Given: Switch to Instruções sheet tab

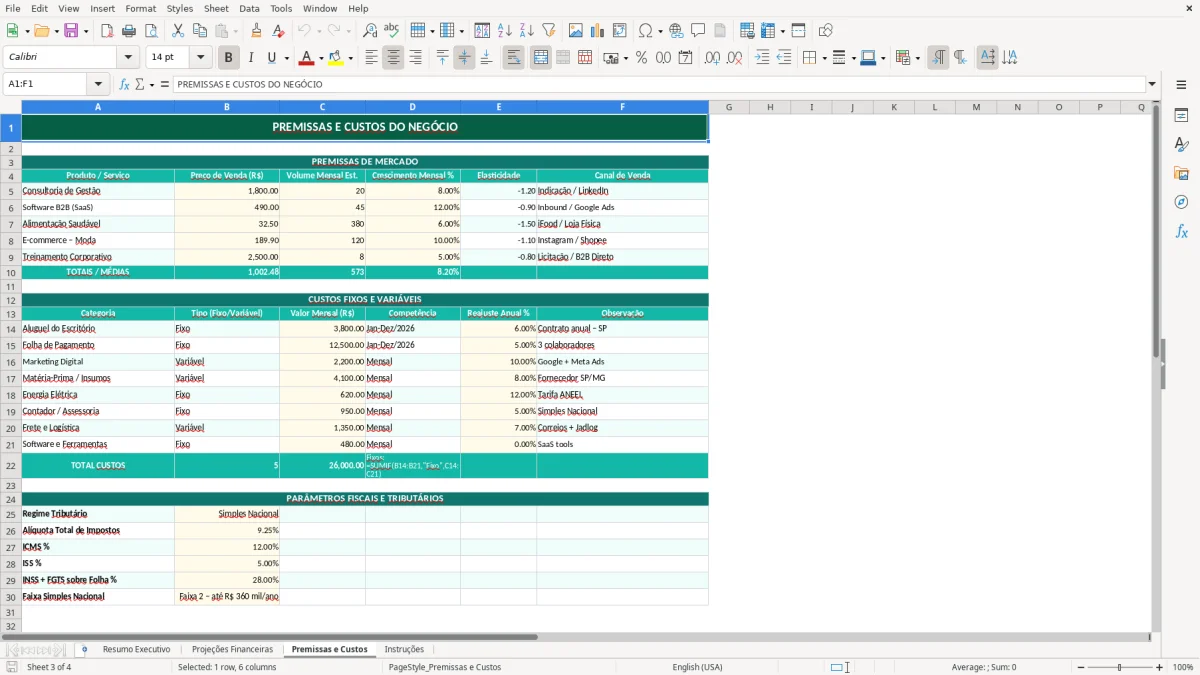Looking at the screenshot, I should (404, 649).
